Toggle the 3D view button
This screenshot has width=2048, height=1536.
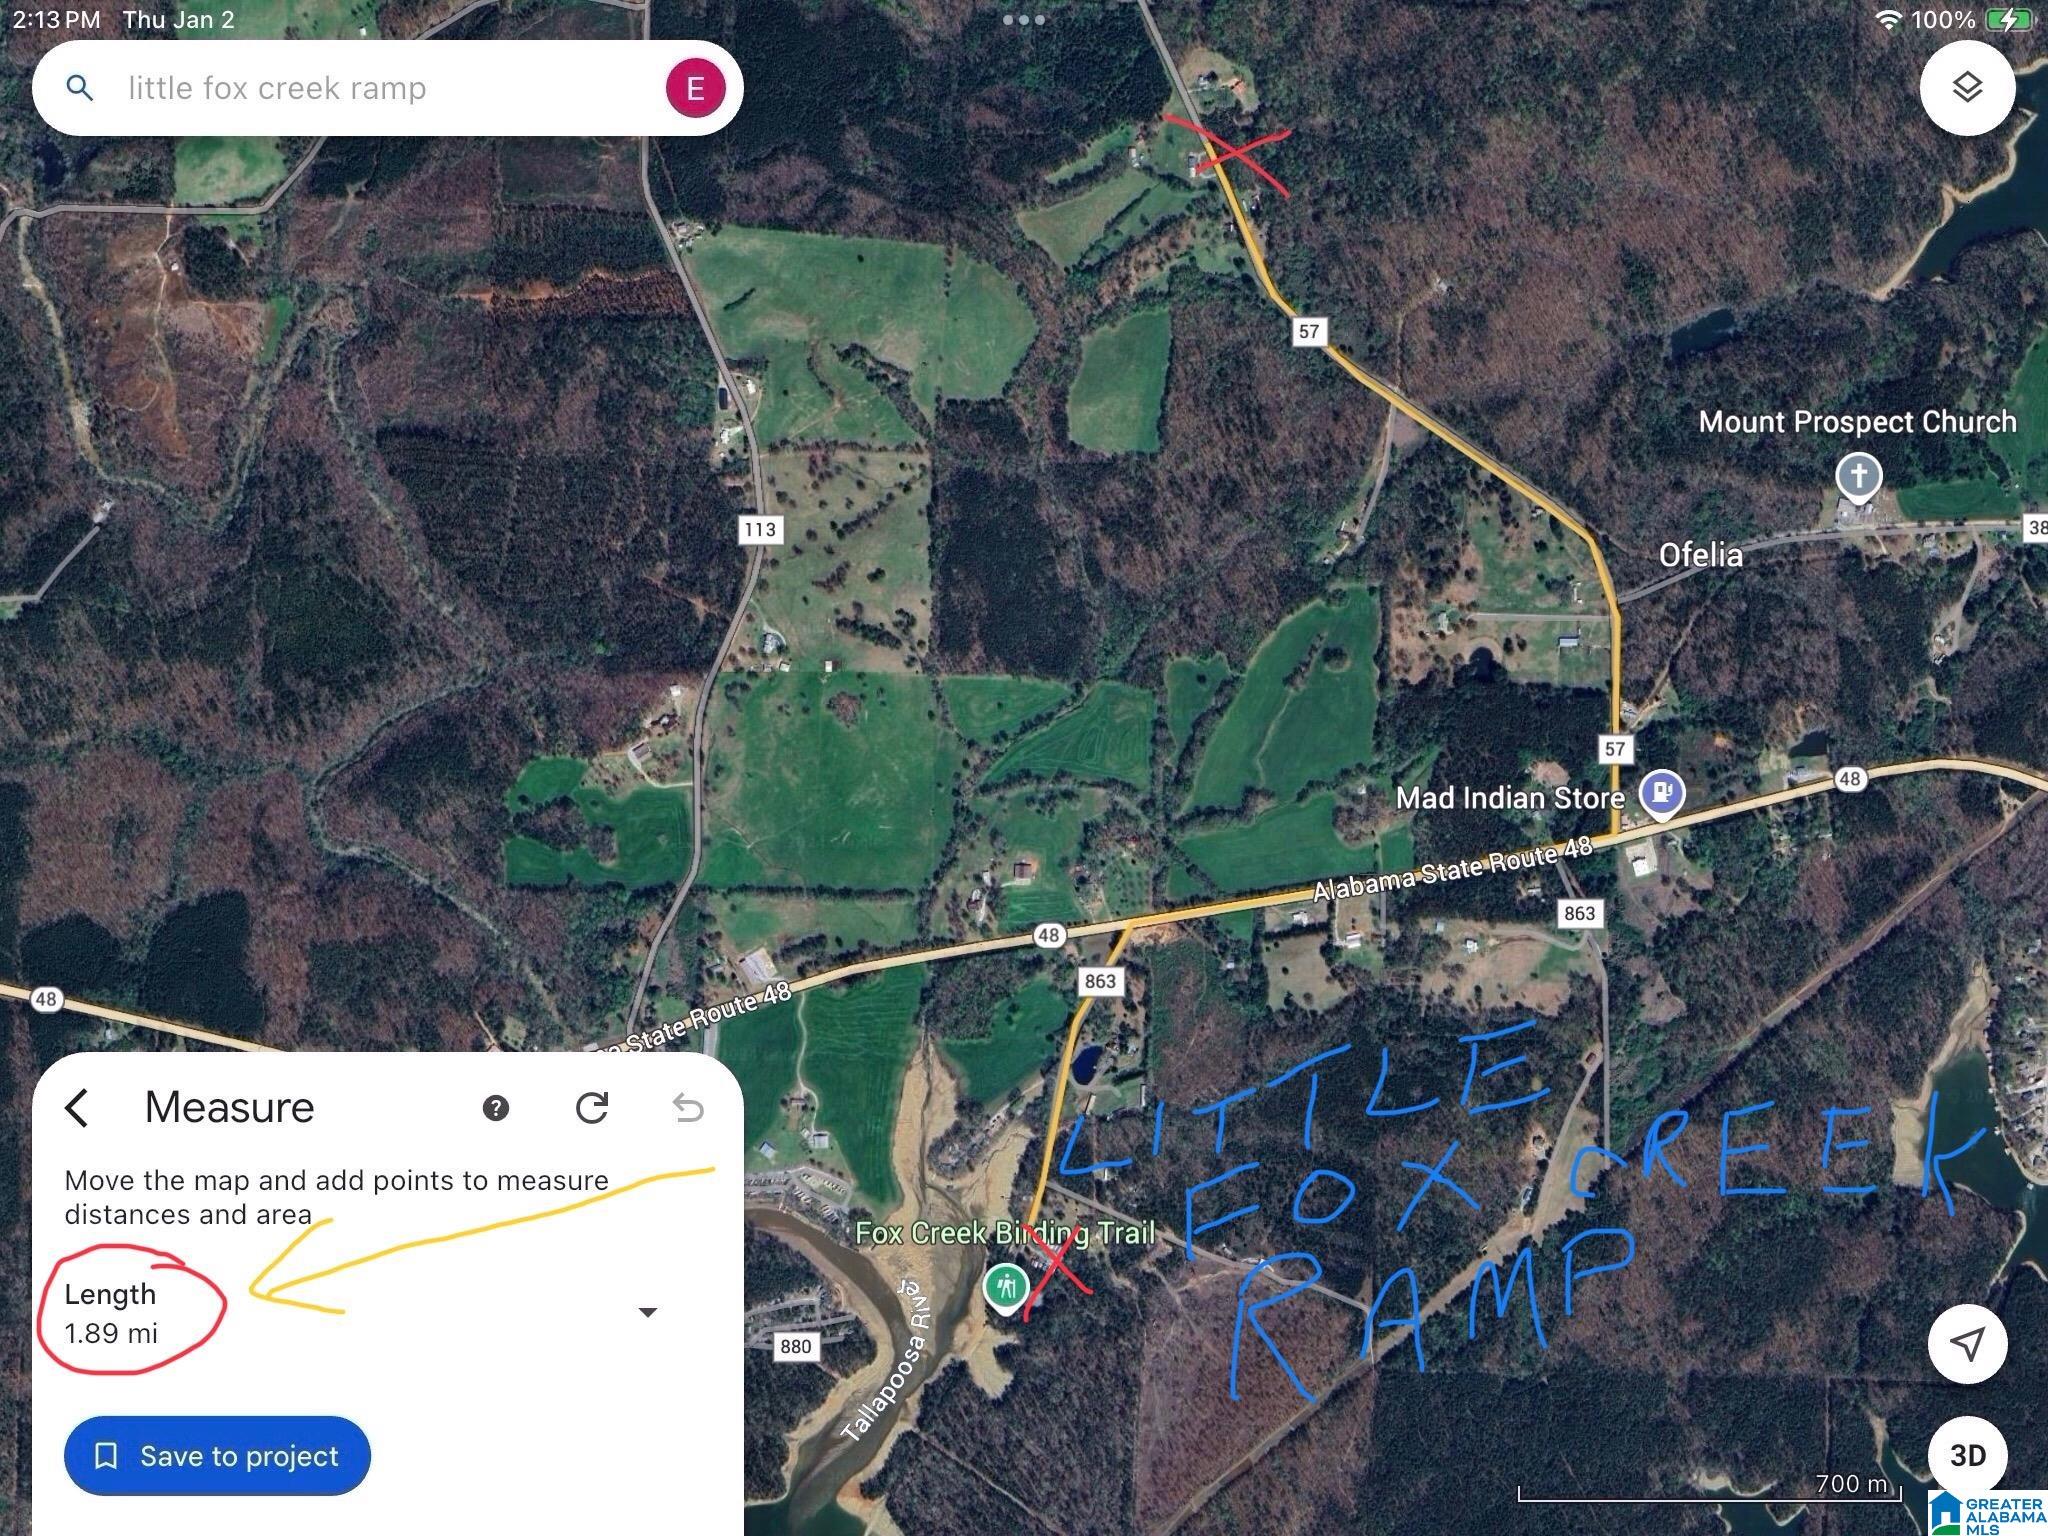[1967, 1455]
